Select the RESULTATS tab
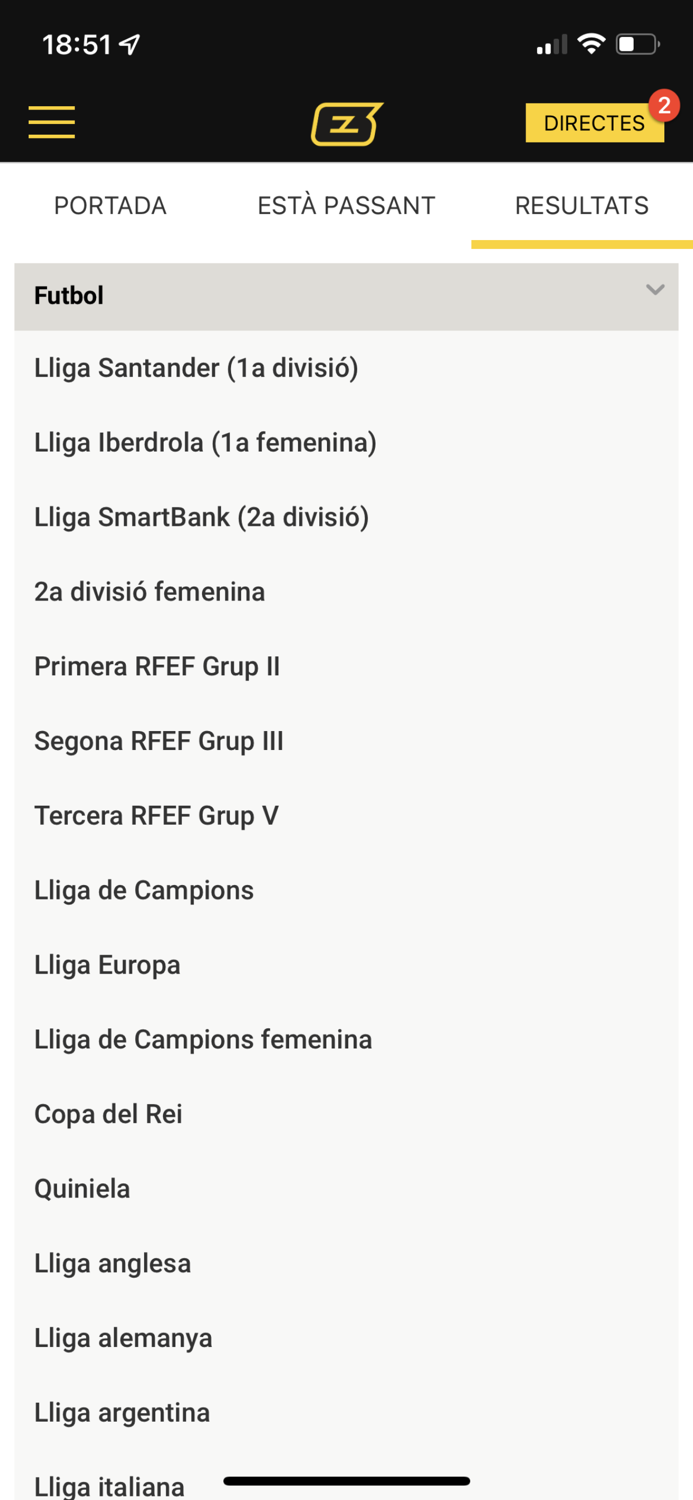The width and height of the screenshot is (693, 1500). click(x=581, y=206)
